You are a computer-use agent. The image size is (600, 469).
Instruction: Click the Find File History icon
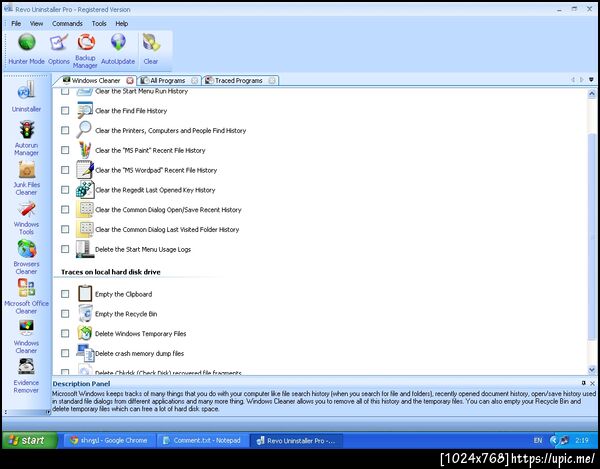(x=85, y=110)
